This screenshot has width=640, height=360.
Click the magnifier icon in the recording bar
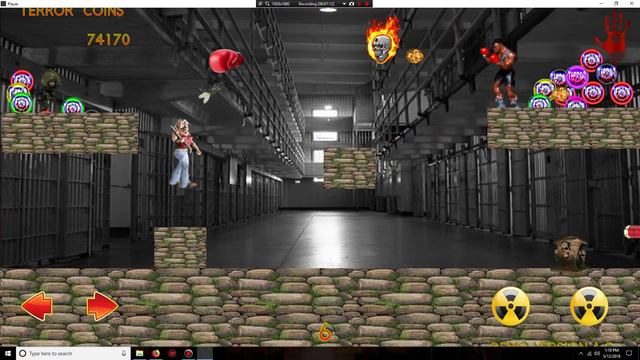pos(267,4)
